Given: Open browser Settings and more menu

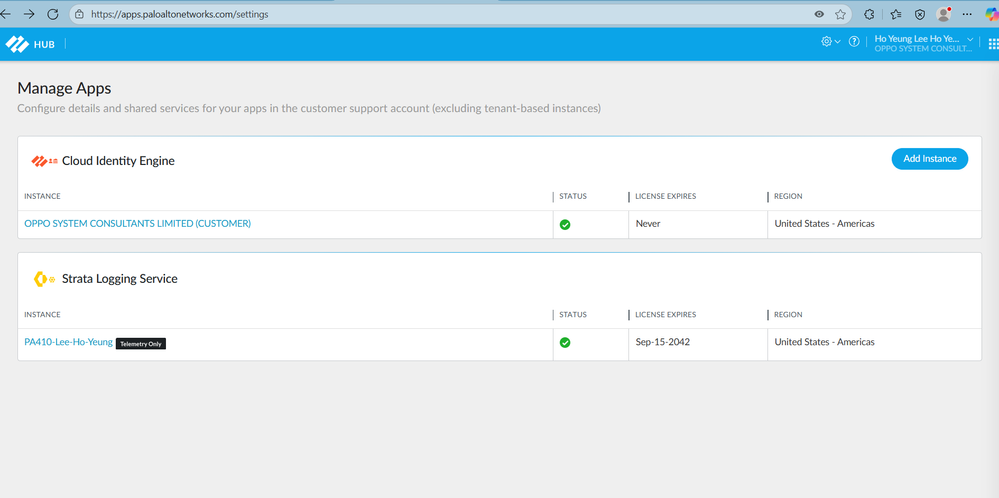Looking at the screenshot, I should (967, 14).
